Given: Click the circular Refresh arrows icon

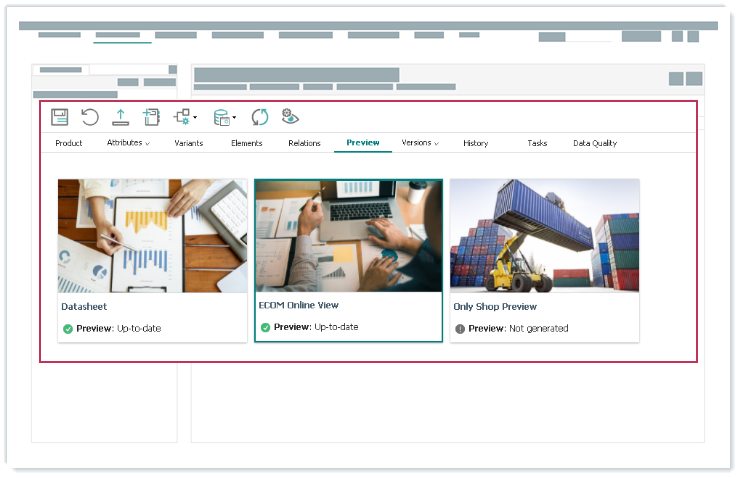Looking at the screenshot, I should point(260,117).
